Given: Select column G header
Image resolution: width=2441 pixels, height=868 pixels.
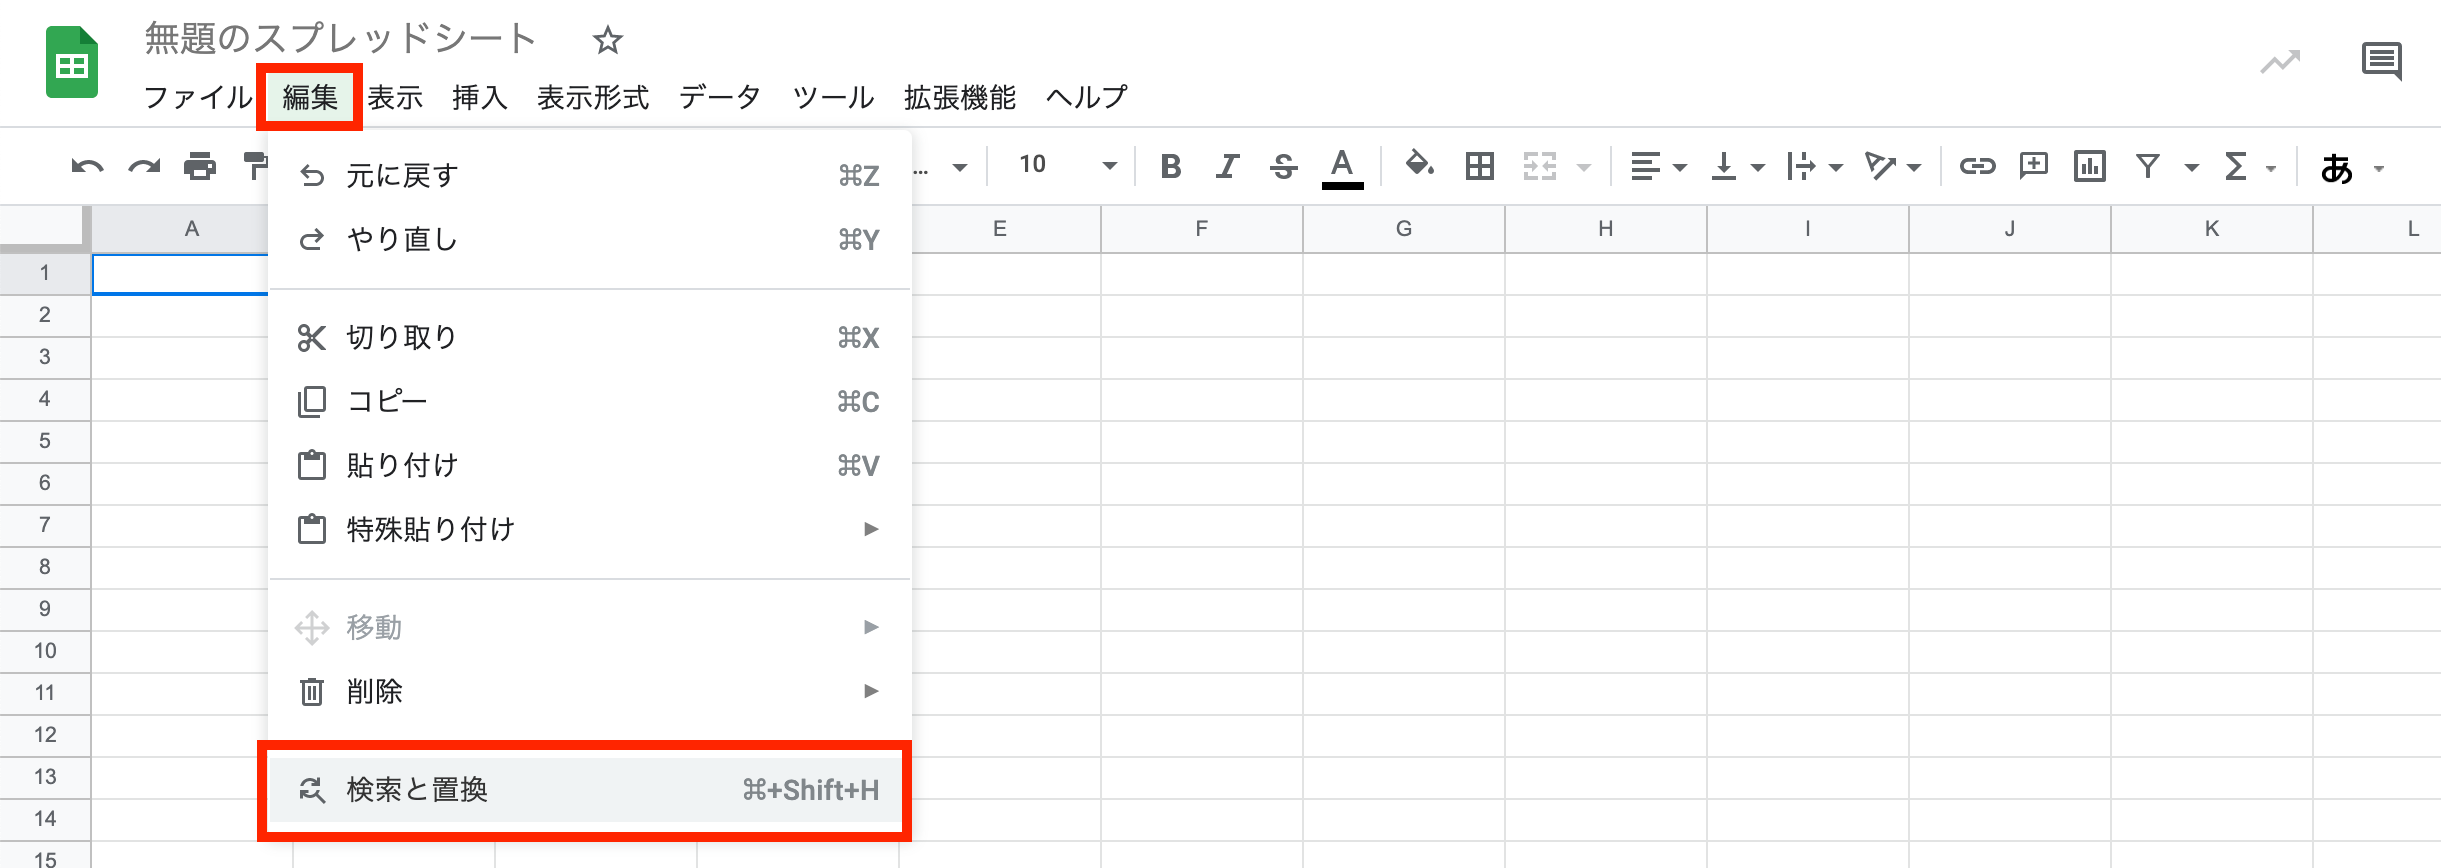Looking at the screenshot, I should (x=1403, y=229).
